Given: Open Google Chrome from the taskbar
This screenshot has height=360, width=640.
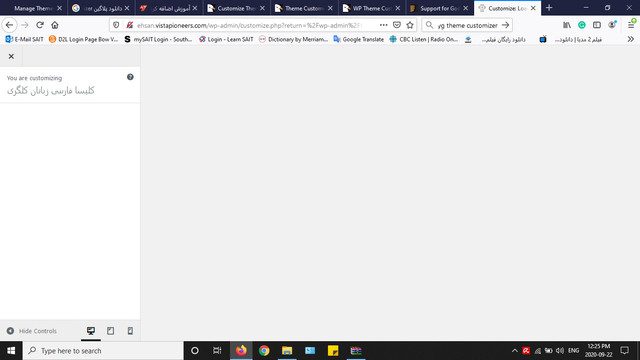Looking at the screenshot, I should 264,351.
